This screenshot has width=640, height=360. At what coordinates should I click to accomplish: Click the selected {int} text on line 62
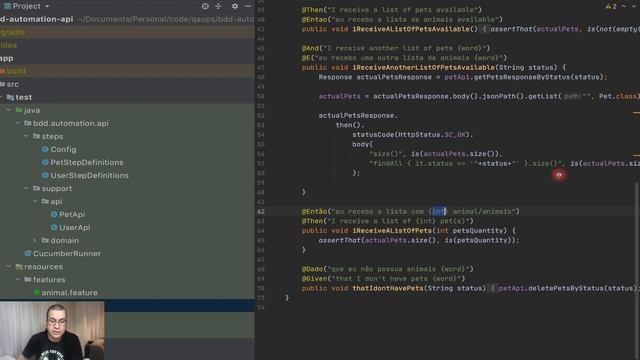[439, 211]
